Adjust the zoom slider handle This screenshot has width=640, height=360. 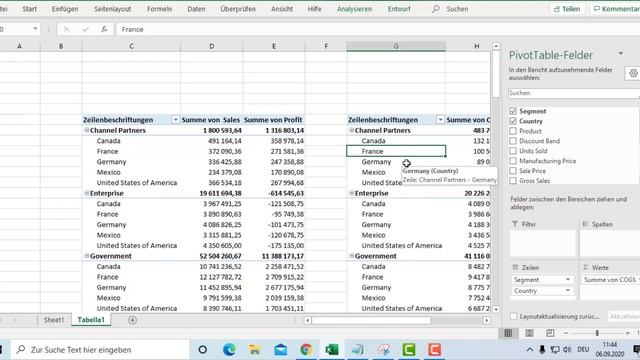[597, 333]
